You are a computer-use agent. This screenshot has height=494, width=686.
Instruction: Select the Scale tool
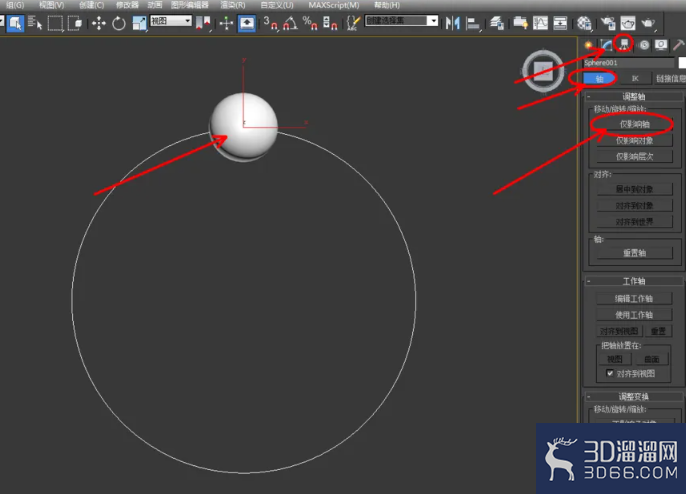coord(139,23)
